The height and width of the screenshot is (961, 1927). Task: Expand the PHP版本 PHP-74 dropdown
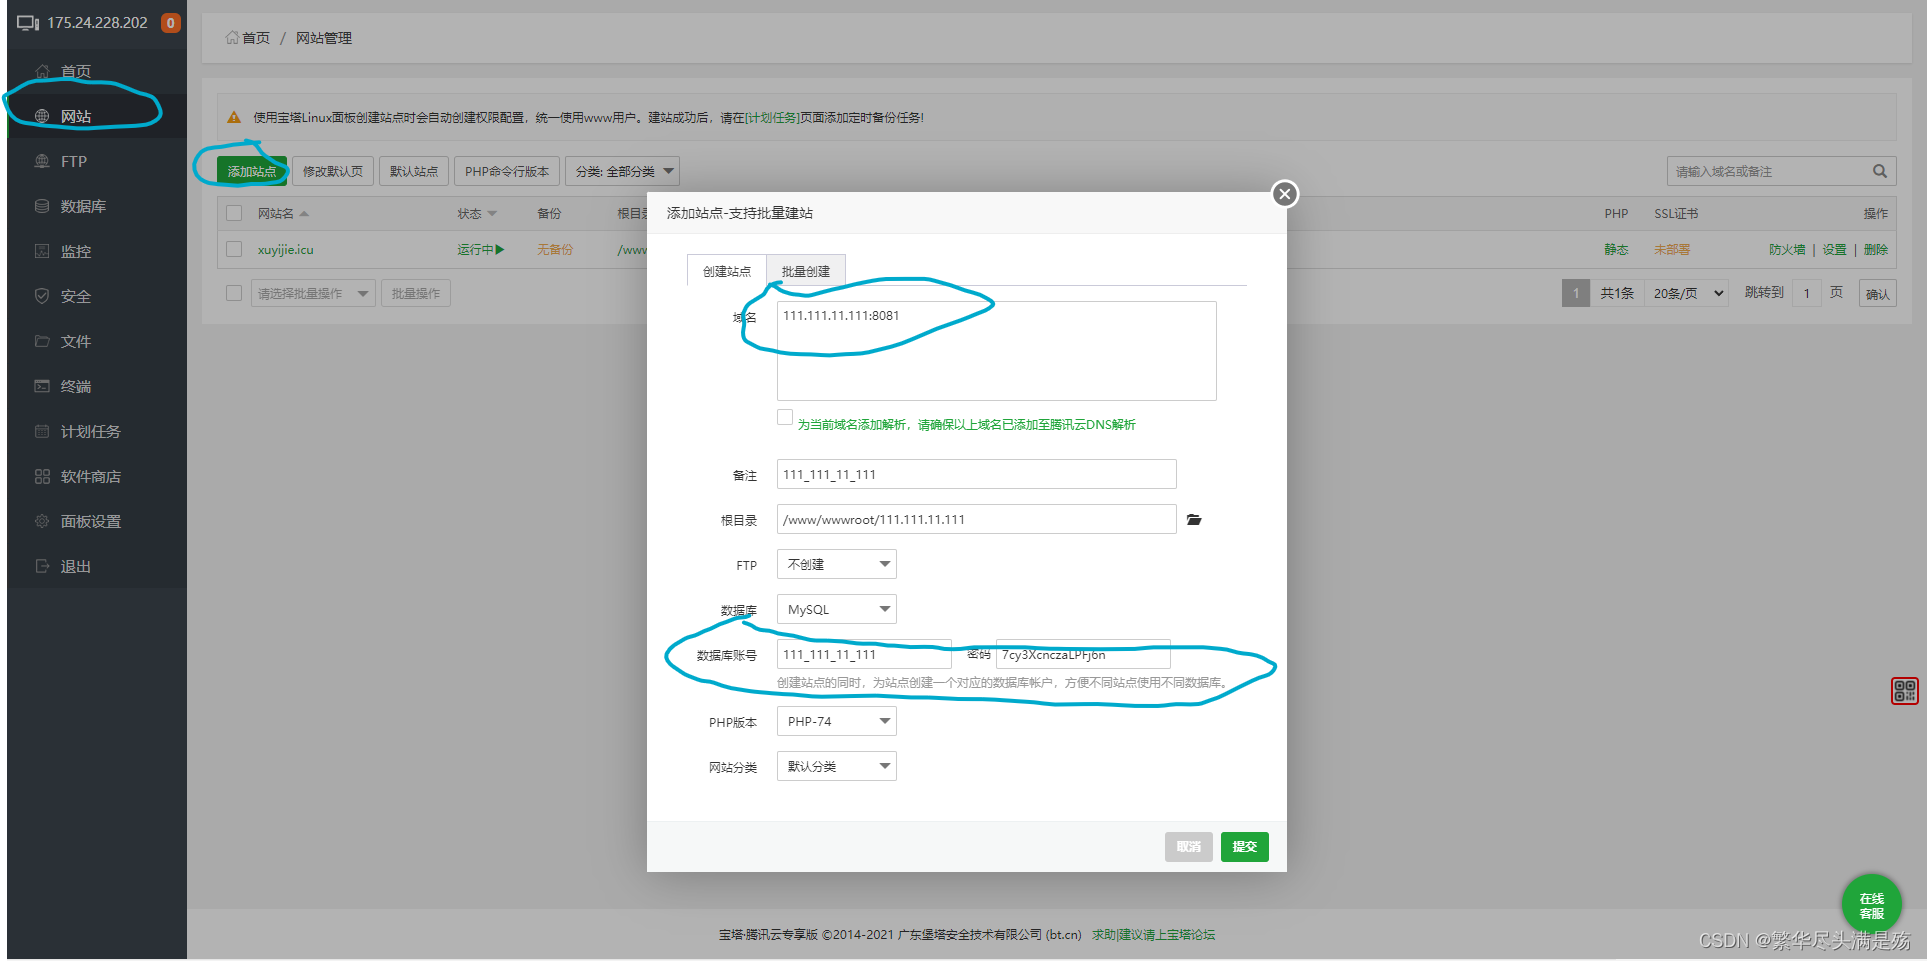coord(836,721)
